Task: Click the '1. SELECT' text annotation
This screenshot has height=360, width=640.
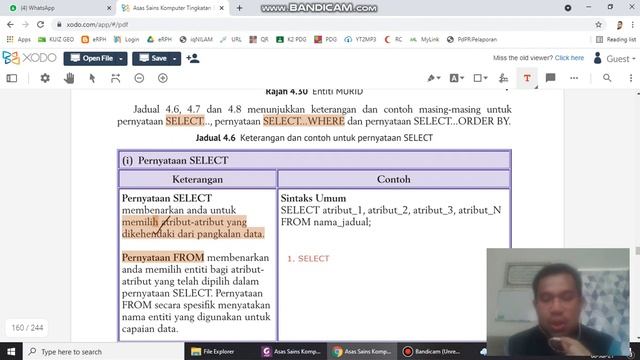Action: (308, 258)
